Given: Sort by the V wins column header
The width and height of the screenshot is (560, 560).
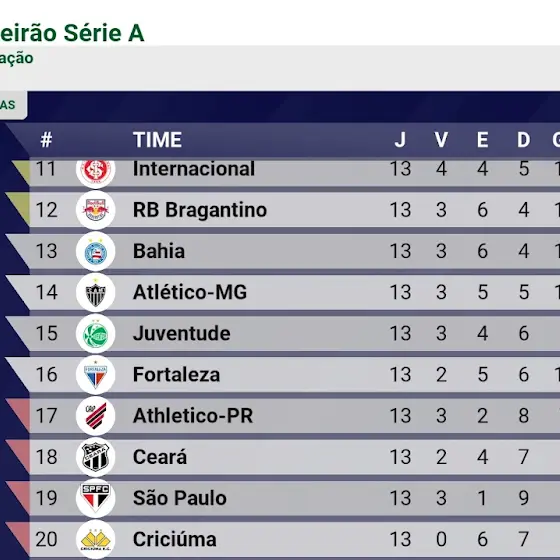Looking at the screenshot, I should click(441, 140).
